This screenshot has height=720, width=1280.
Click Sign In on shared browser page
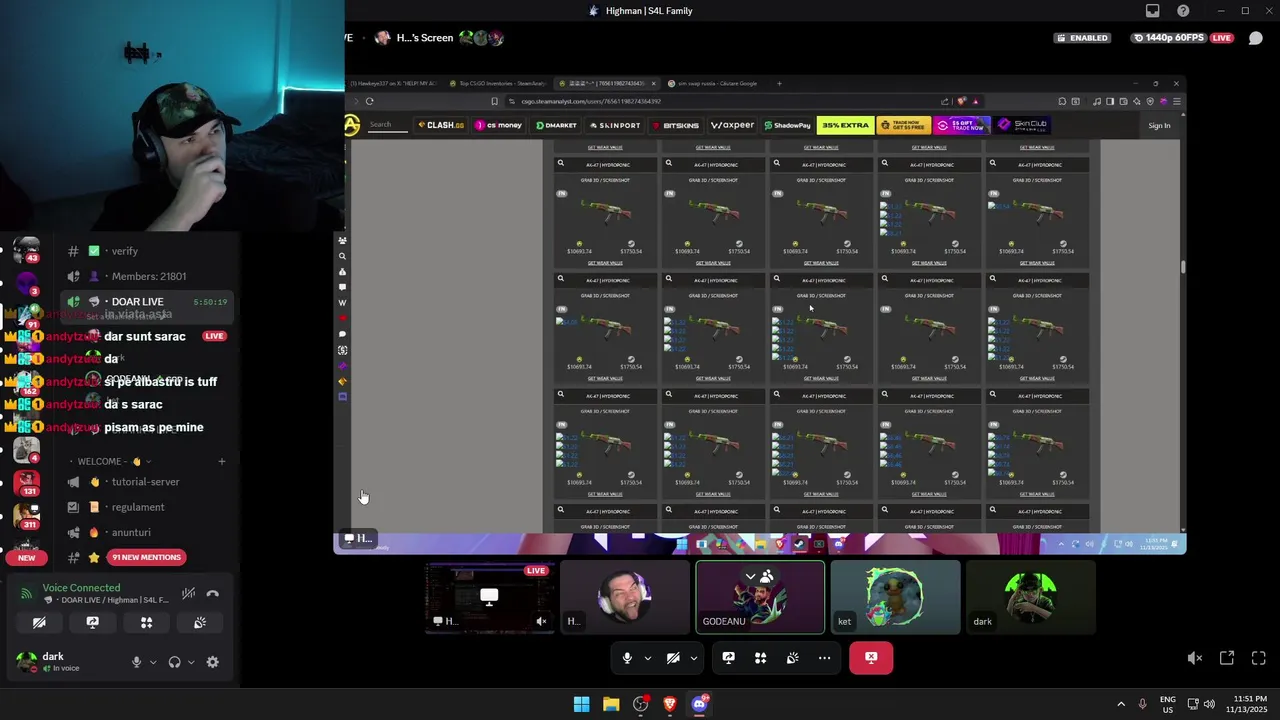point(1159,125)
